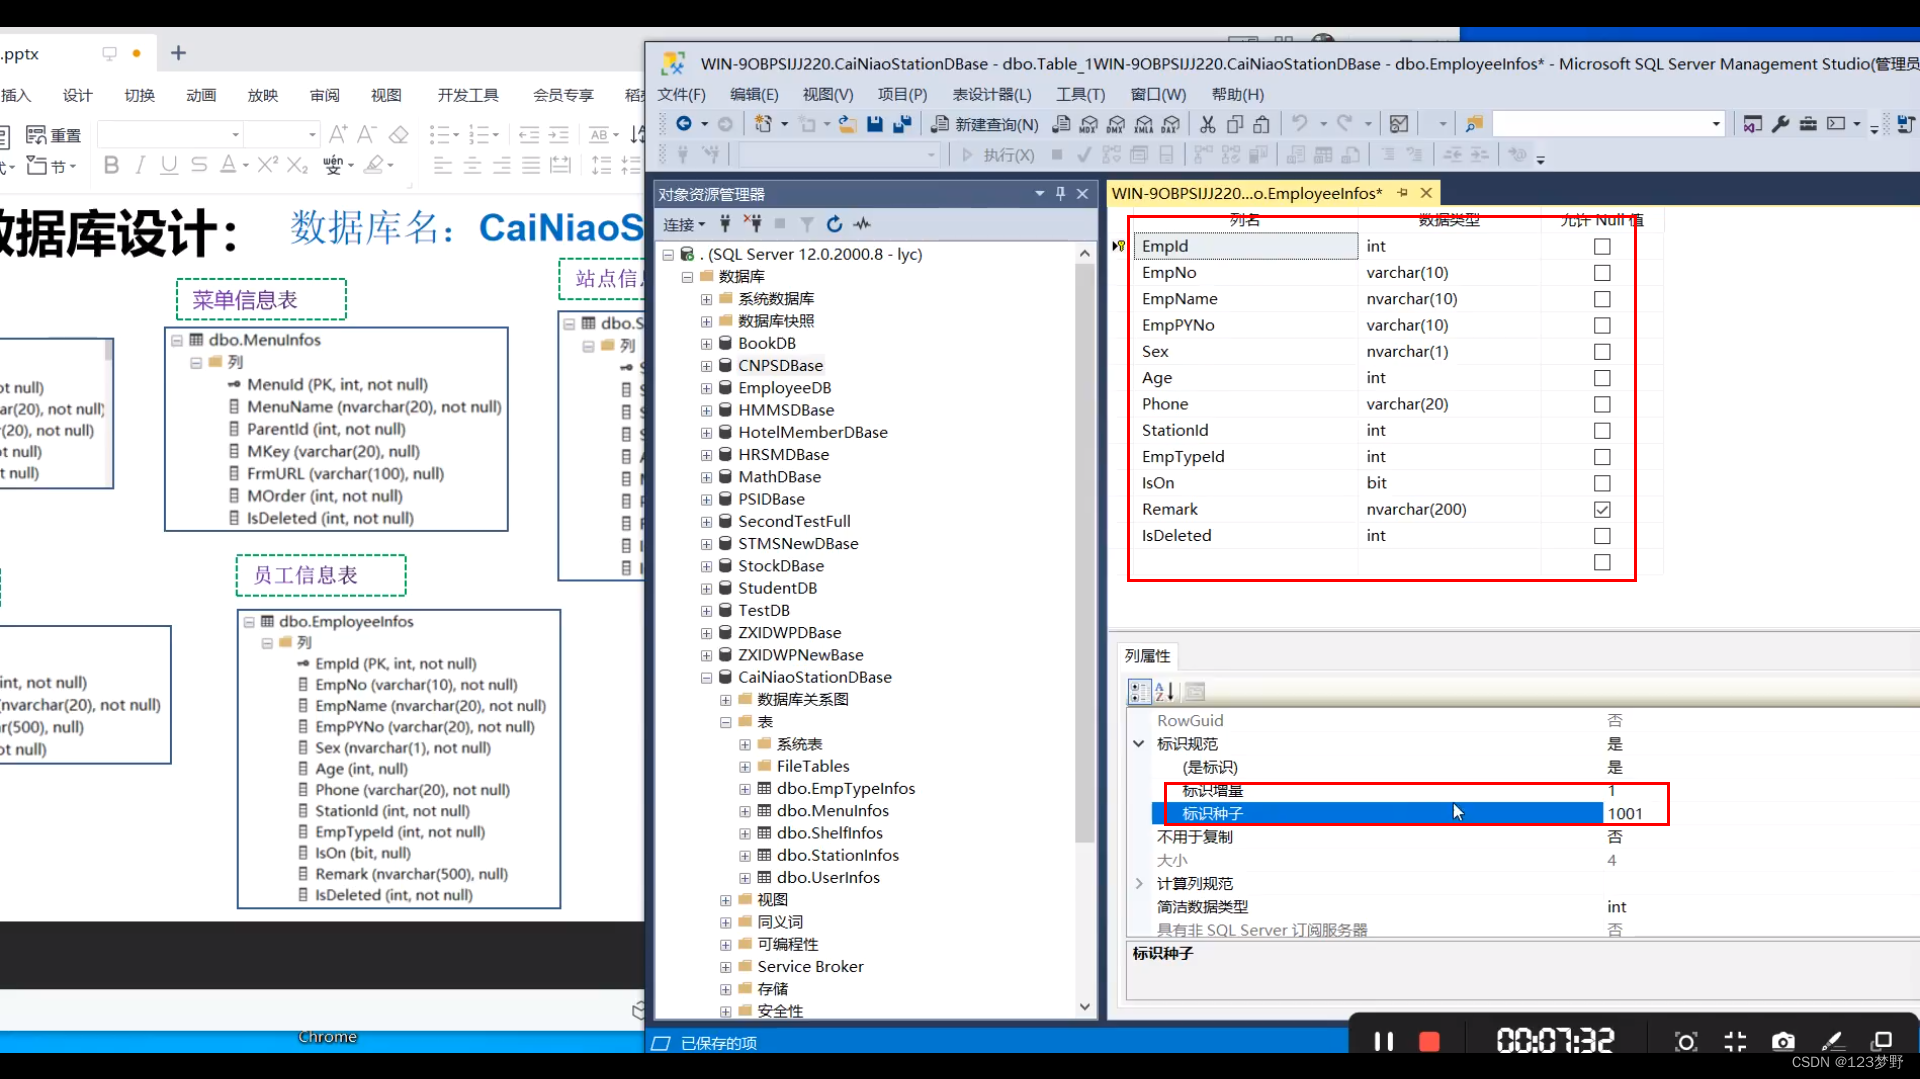Toggle Allow Nulls for Phone column
The height and width of the screenshot is (1079, 1920).
[x=1602, y=404]
